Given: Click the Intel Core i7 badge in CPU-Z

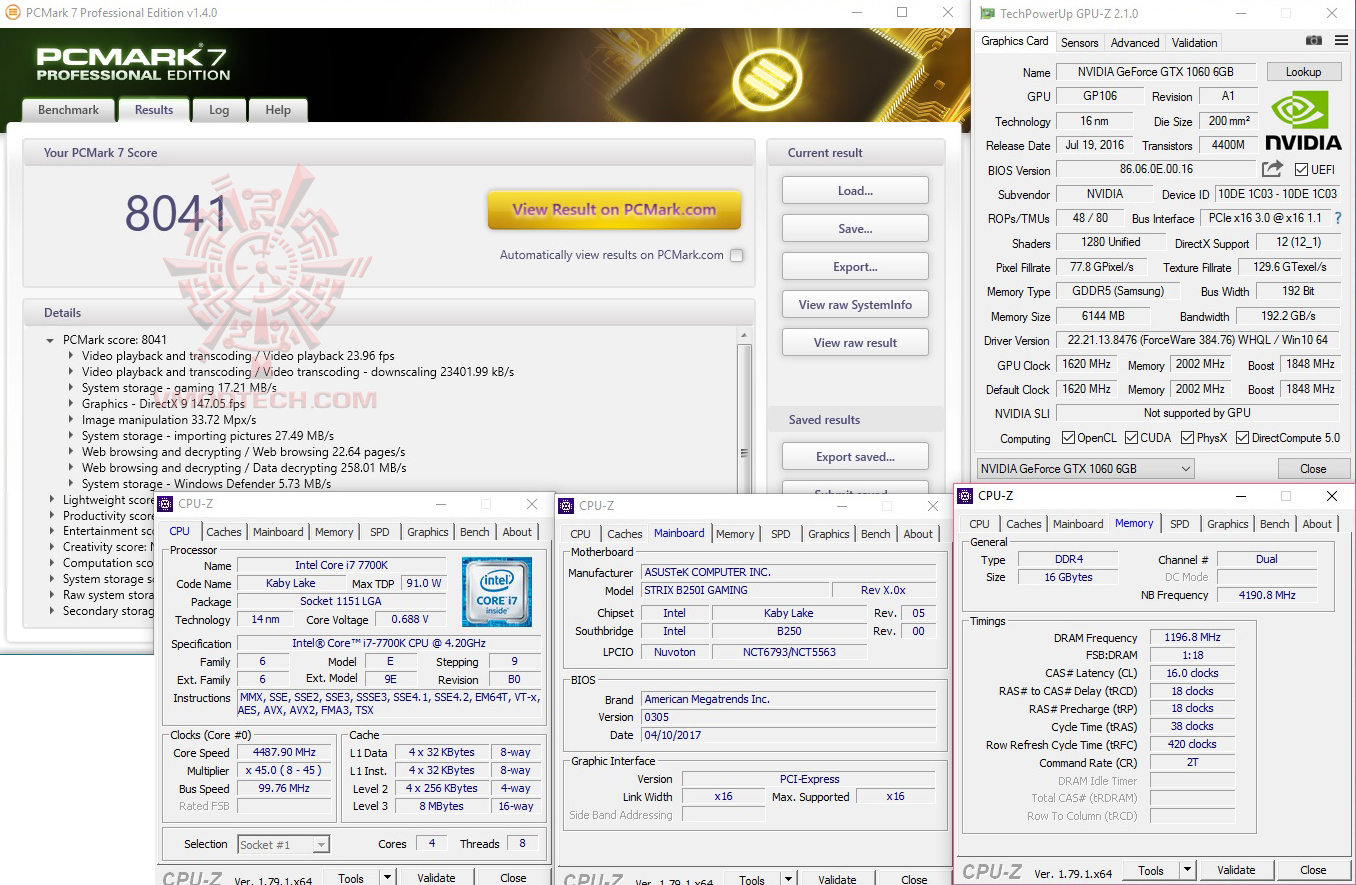Looking at the screenshot, I should (x=497, y=591).
